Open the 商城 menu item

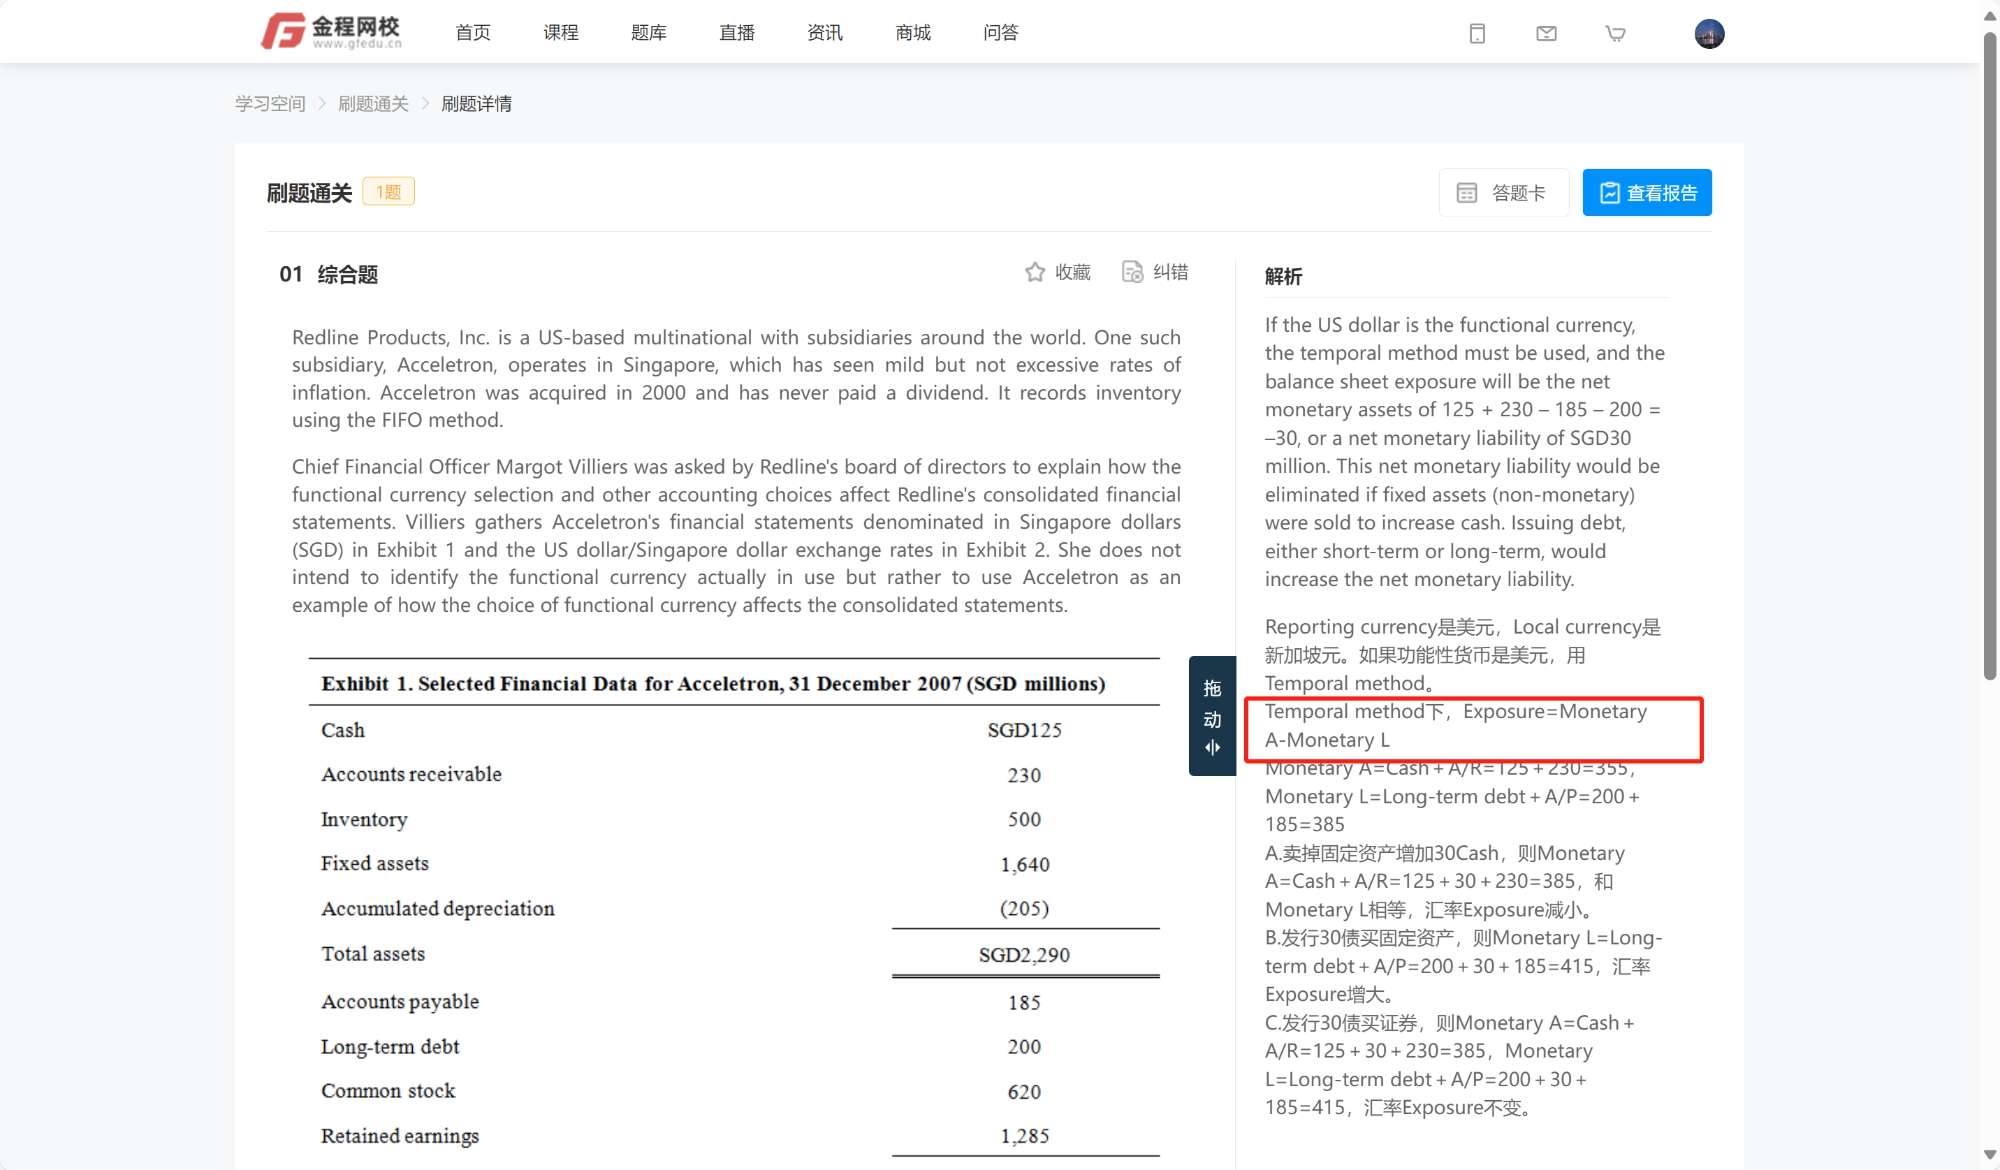click(x=913, y=33)
